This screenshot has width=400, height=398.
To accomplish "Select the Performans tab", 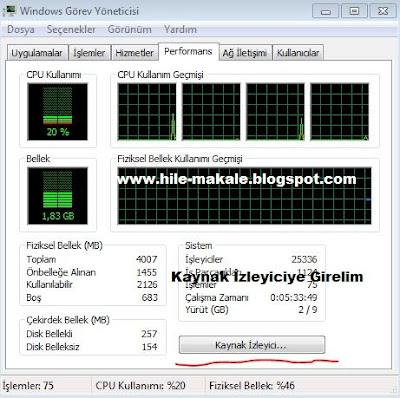I will tap(188, 51).
